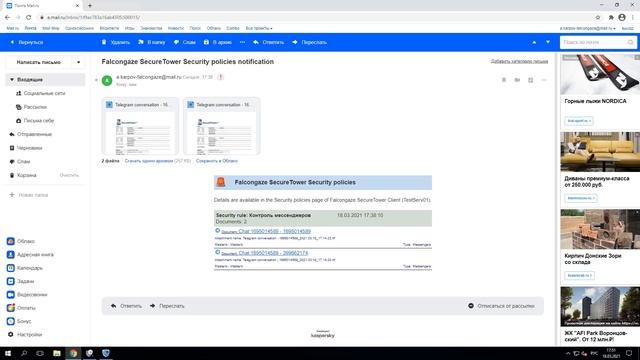This screenshot has width=640, height=360.
Task: Open second Telegram conversation attachment thumbnail
Action: (x=222, y=126)
